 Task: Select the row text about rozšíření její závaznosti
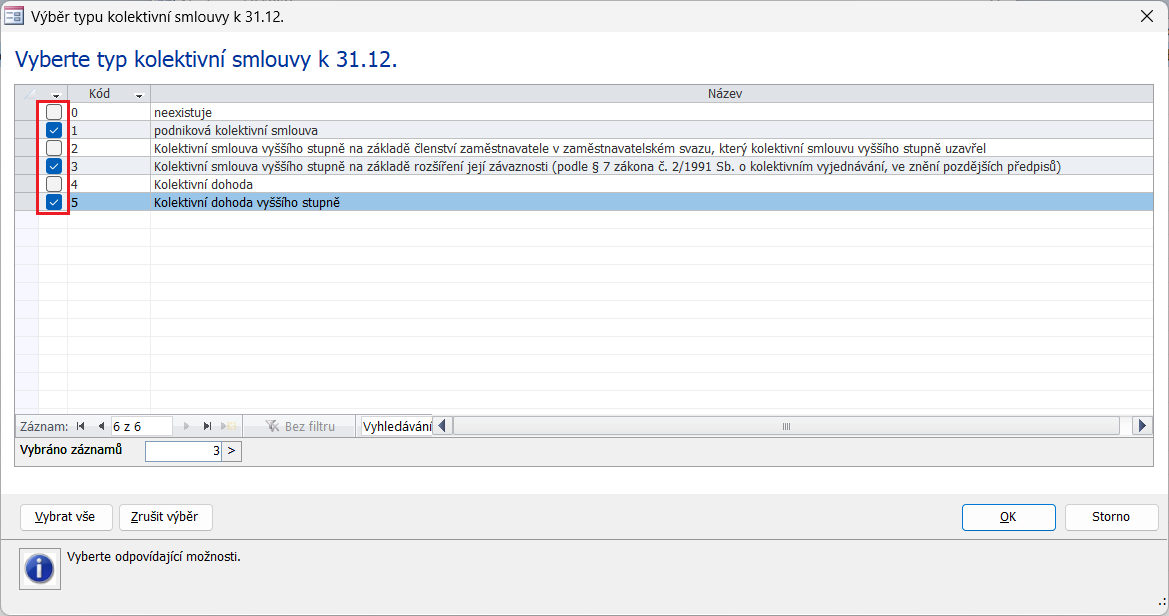[652, 166]
